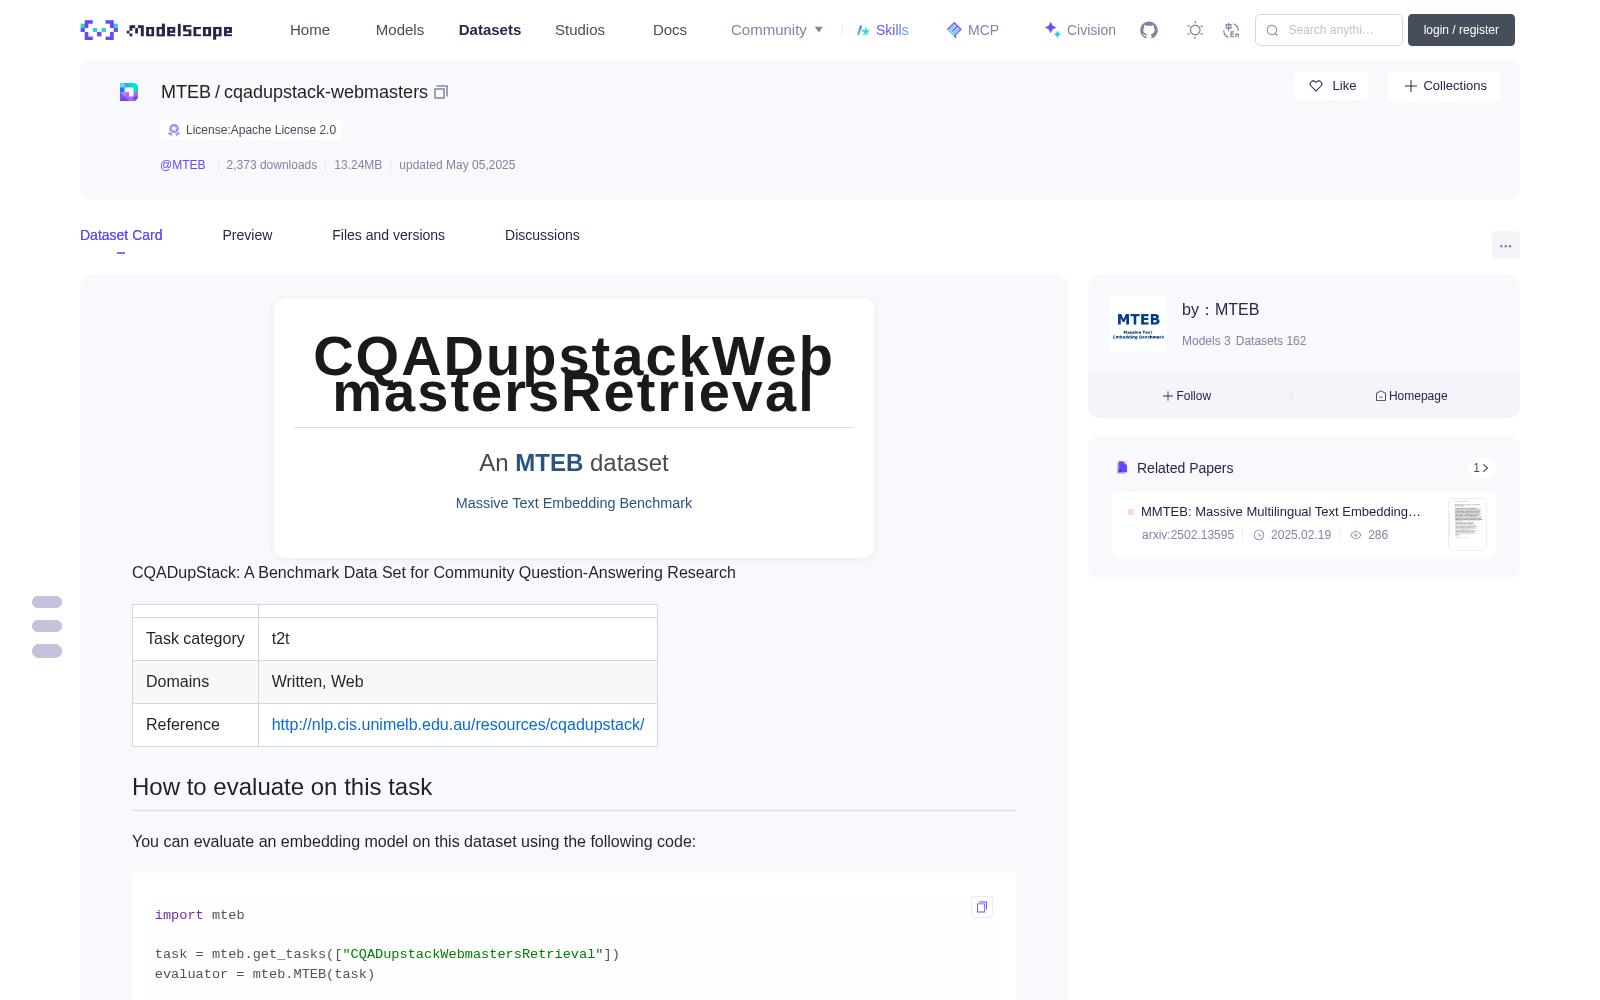Image resolution: width=1600 pixels, height=1000 pixels.
Task: Click the bold MTEB link in subtitle
Action: click(x=549, y=463)
